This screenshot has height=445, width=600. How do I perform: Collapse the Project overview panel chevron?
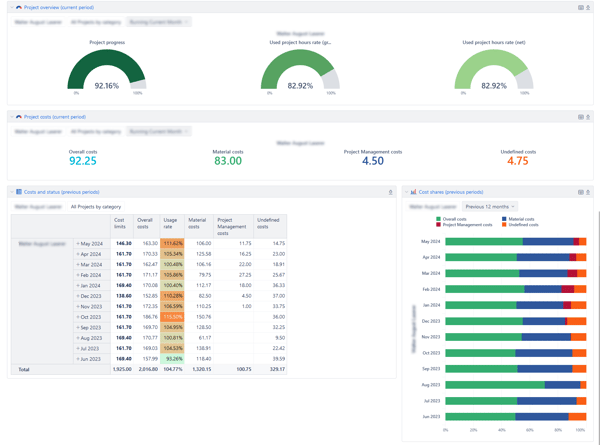(x=12, y=7)
